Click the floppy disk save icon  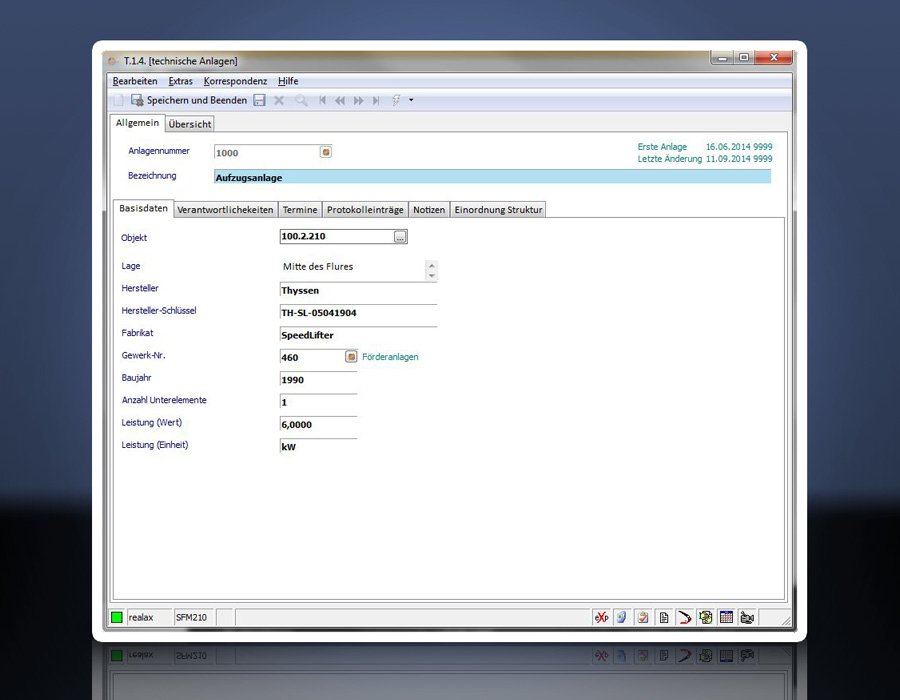tap(259, 100)
